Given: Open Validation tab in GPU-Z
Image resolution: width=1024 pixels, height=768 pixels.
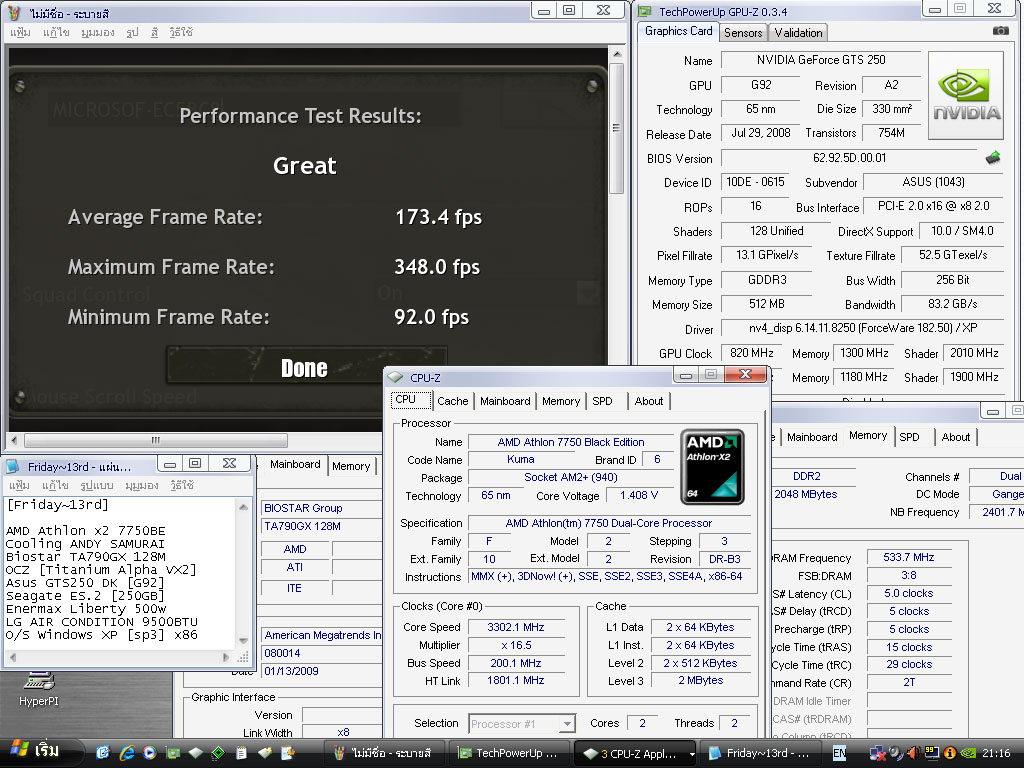Looking at the screenshot, I should [x=797, y=33].
